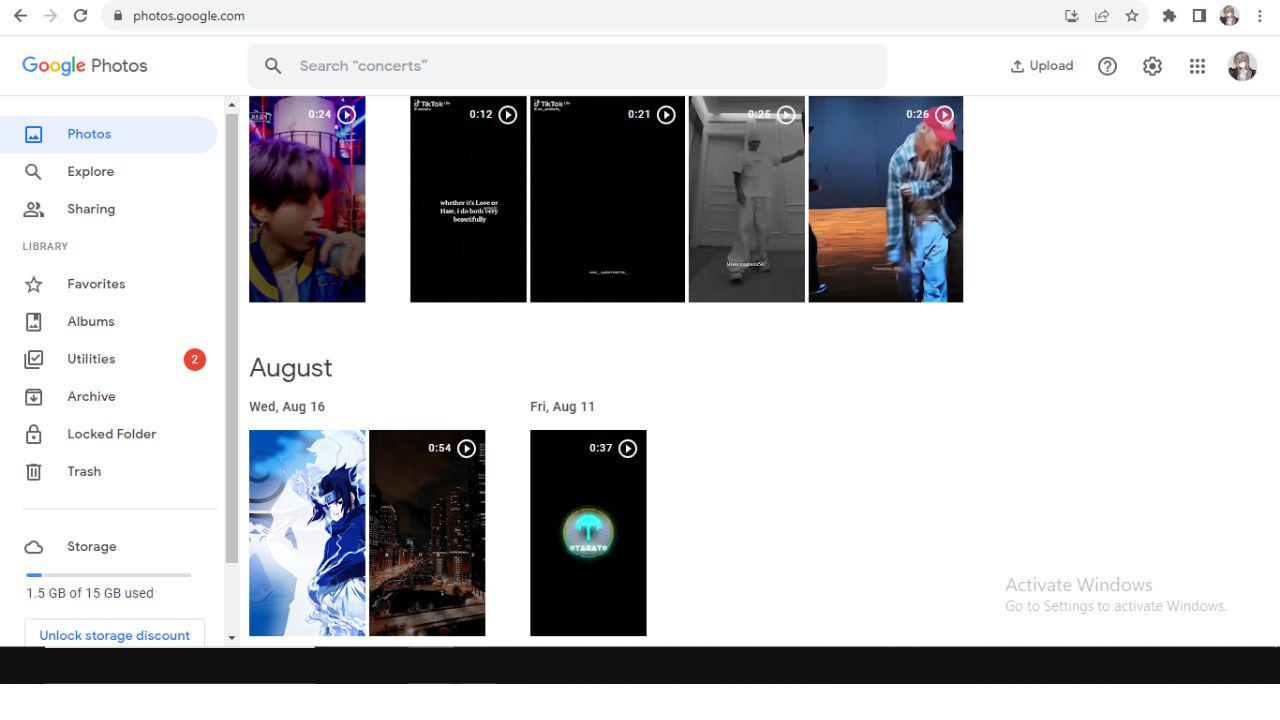Click the storage usage progress bar
This screenshot has height=720, width=1280.
coord(107,575)
